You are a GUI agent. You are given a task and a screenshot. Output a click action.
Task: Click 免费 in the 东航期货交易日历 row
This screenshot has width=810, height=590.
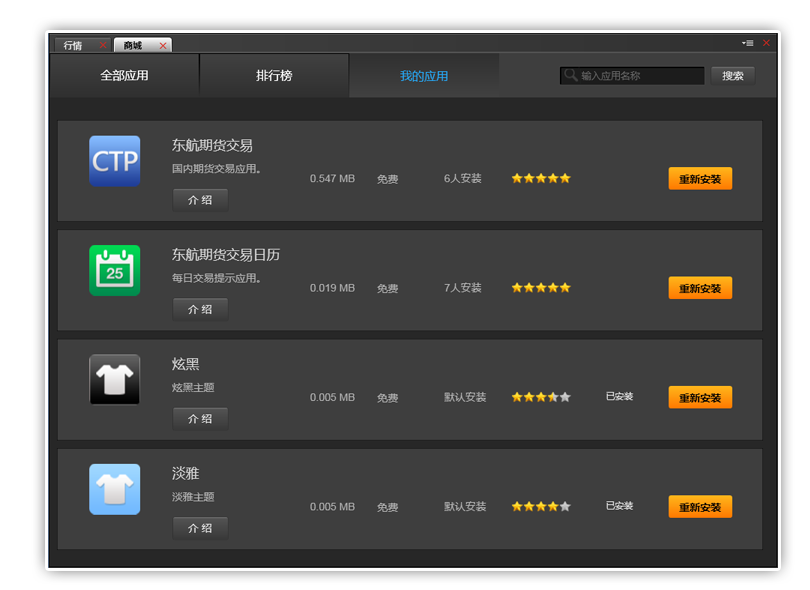(387, 288)
